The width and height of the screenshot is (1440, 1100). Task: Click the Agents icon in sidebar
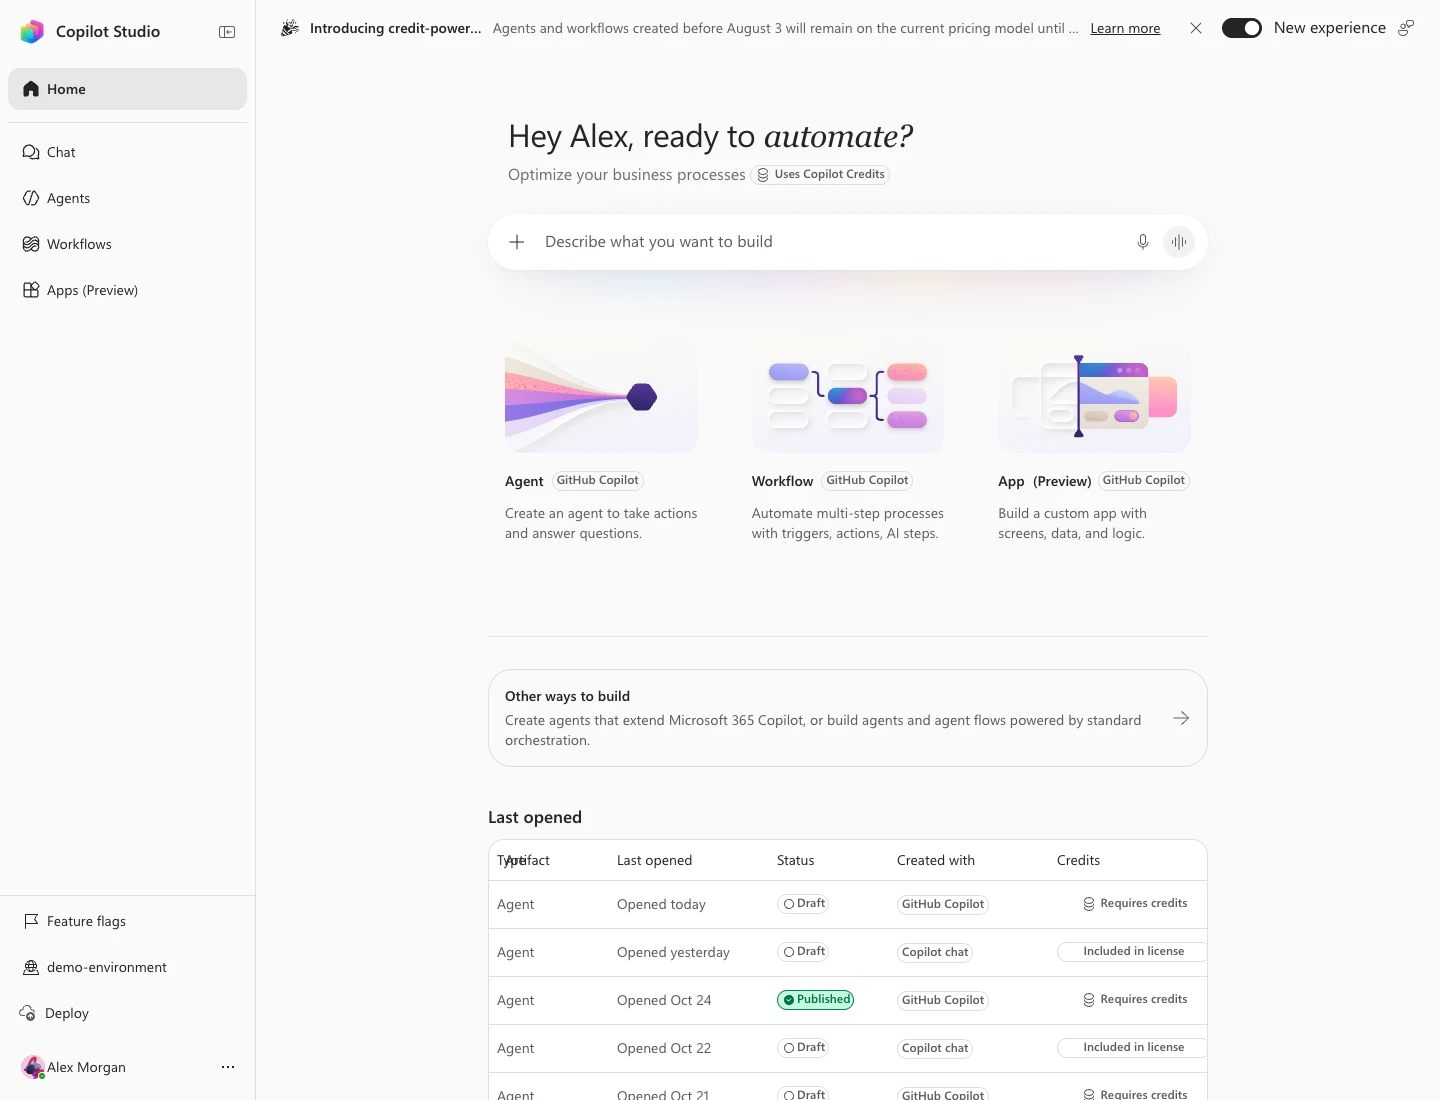(x=31, y=198)
